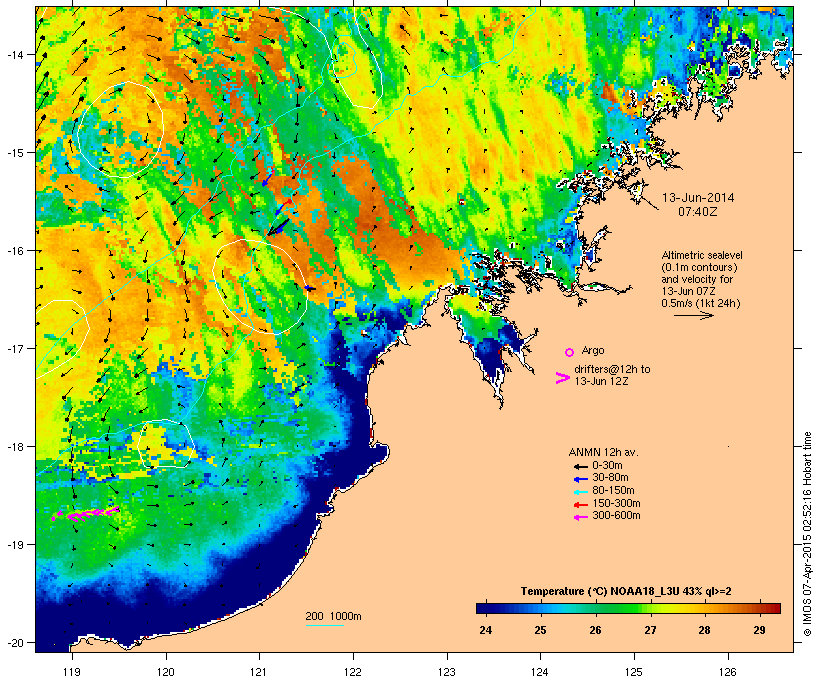Click the '300-600m' depth label
820x680 pixels.
tap(616, 516)
